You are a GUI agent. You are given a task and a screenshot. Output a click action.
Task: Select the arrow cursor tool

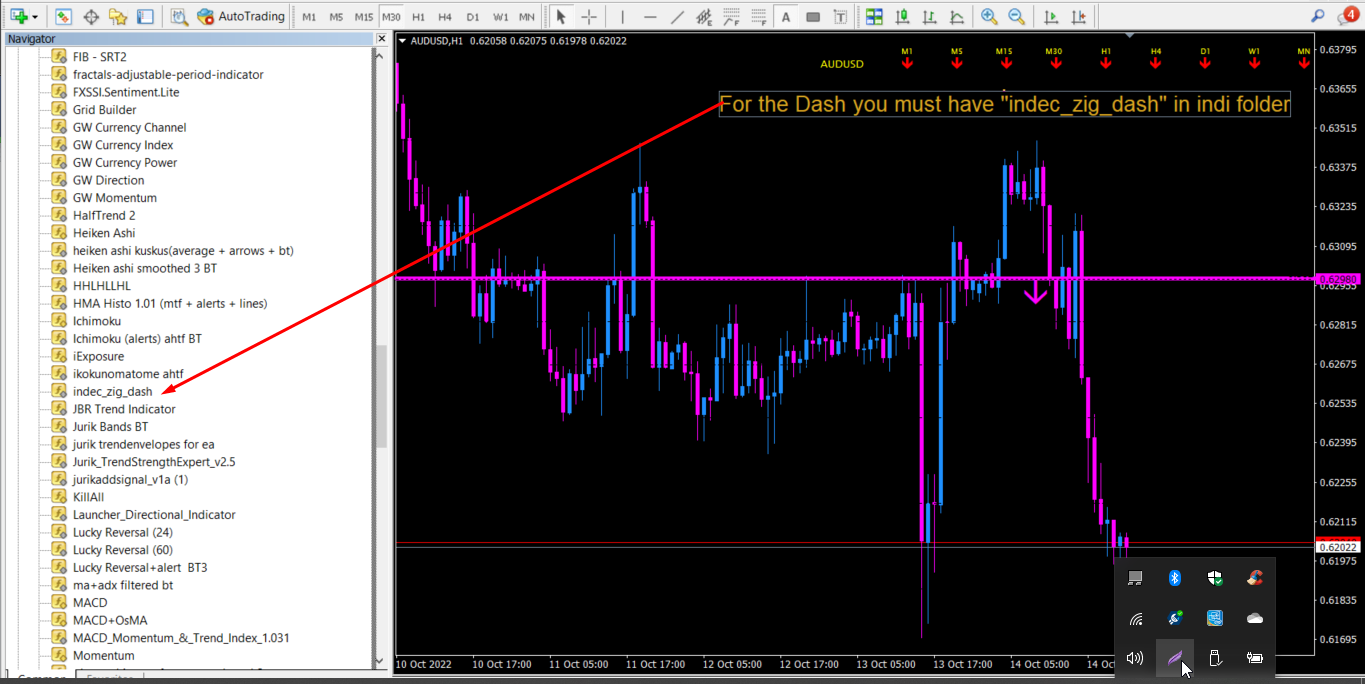pyautogui.click(x=561, y=16)
